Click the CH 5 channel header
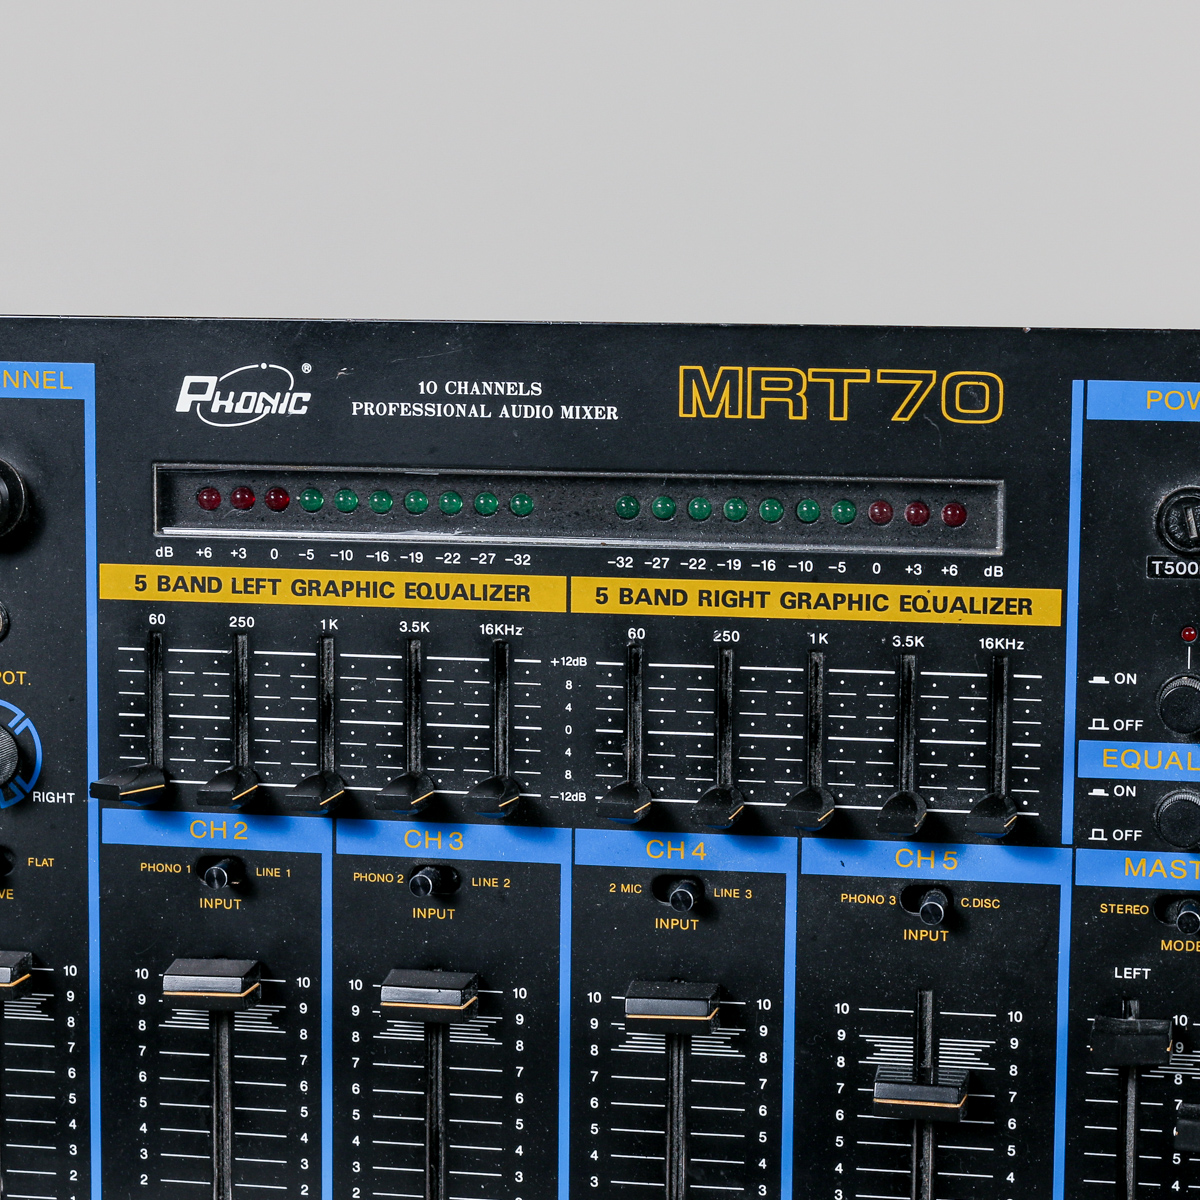Screen dimensions: 1200x1200 click(926, 858)
